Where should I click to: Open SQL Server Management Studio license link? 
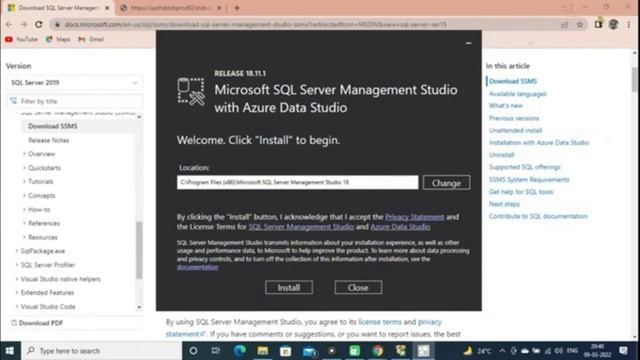(301, 227)
